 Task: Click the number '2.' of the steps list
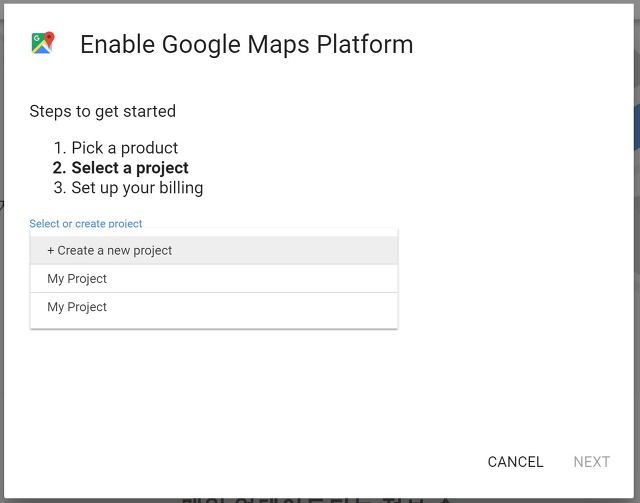(x=60, y=168)
